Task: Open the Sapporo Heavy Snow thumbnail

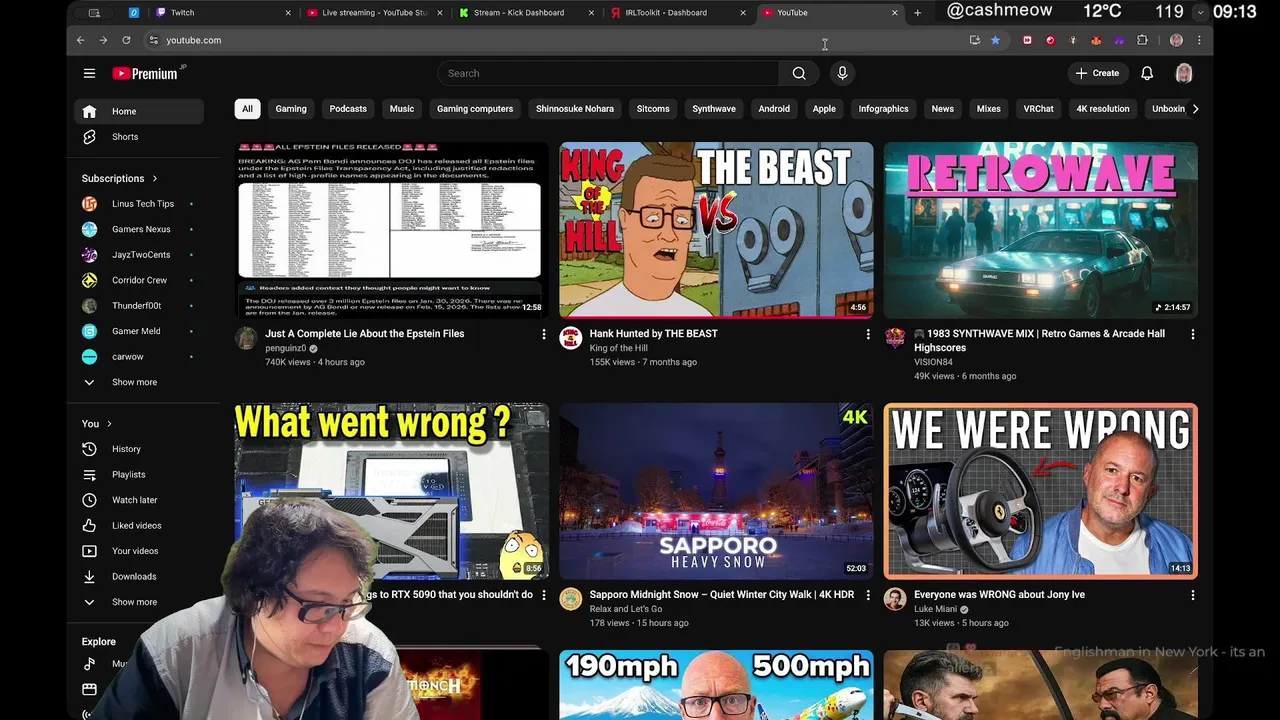Action: pyautogui.click(x=716, y=491)
